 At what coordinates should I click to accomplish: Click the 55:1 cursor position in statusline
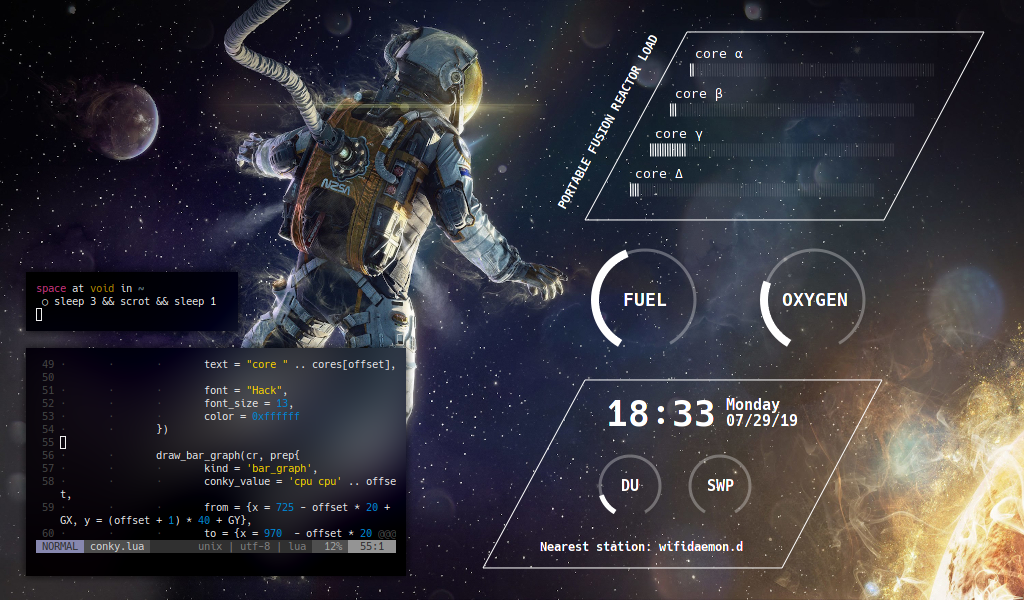[x=372, y=546]
